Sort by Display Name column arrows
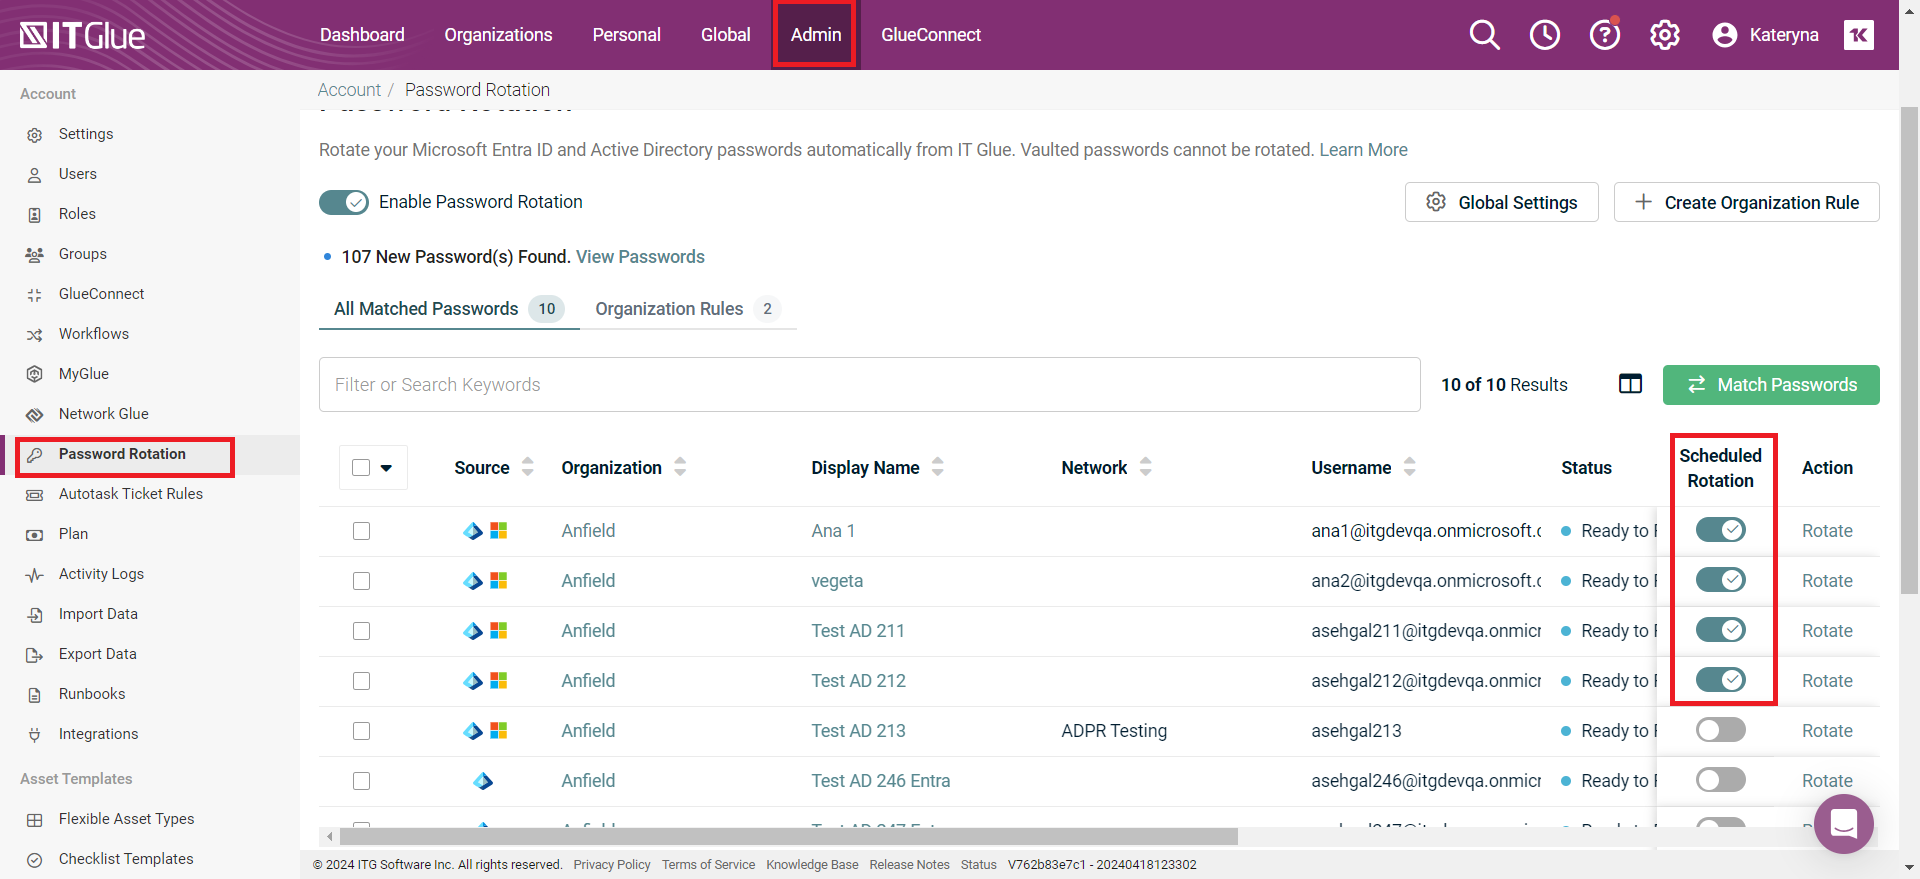 click(x=937, y=466)
